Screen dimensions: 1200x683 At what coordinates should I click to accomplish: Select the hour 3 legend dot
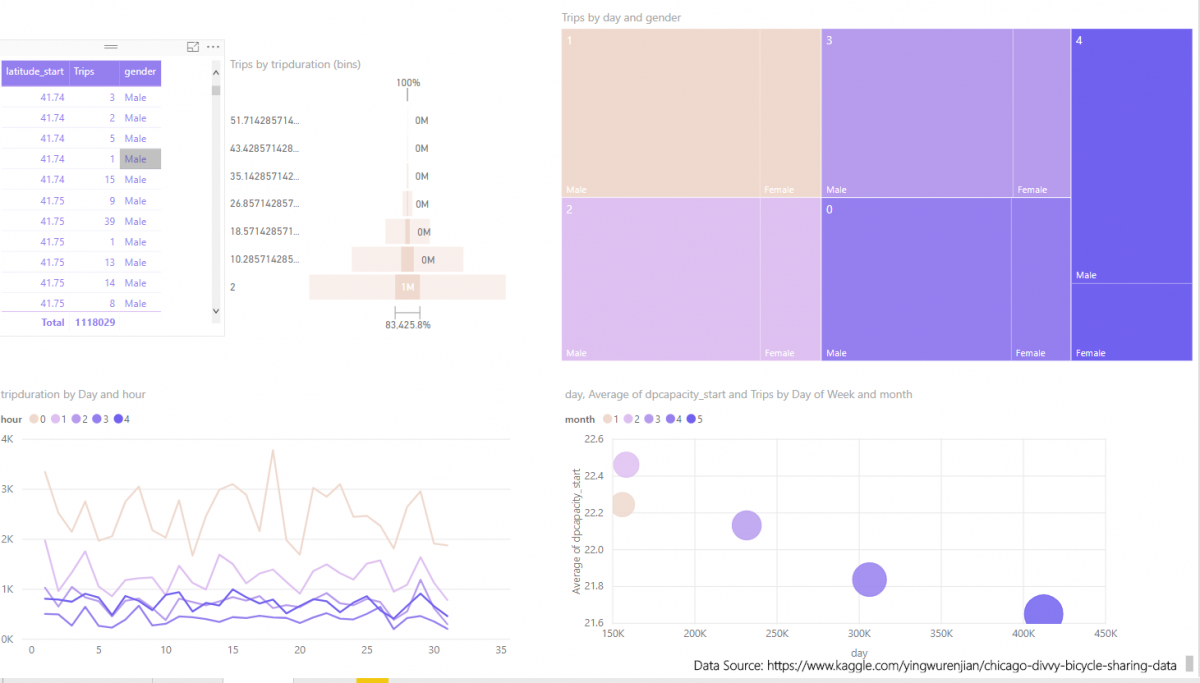point(97,419)
